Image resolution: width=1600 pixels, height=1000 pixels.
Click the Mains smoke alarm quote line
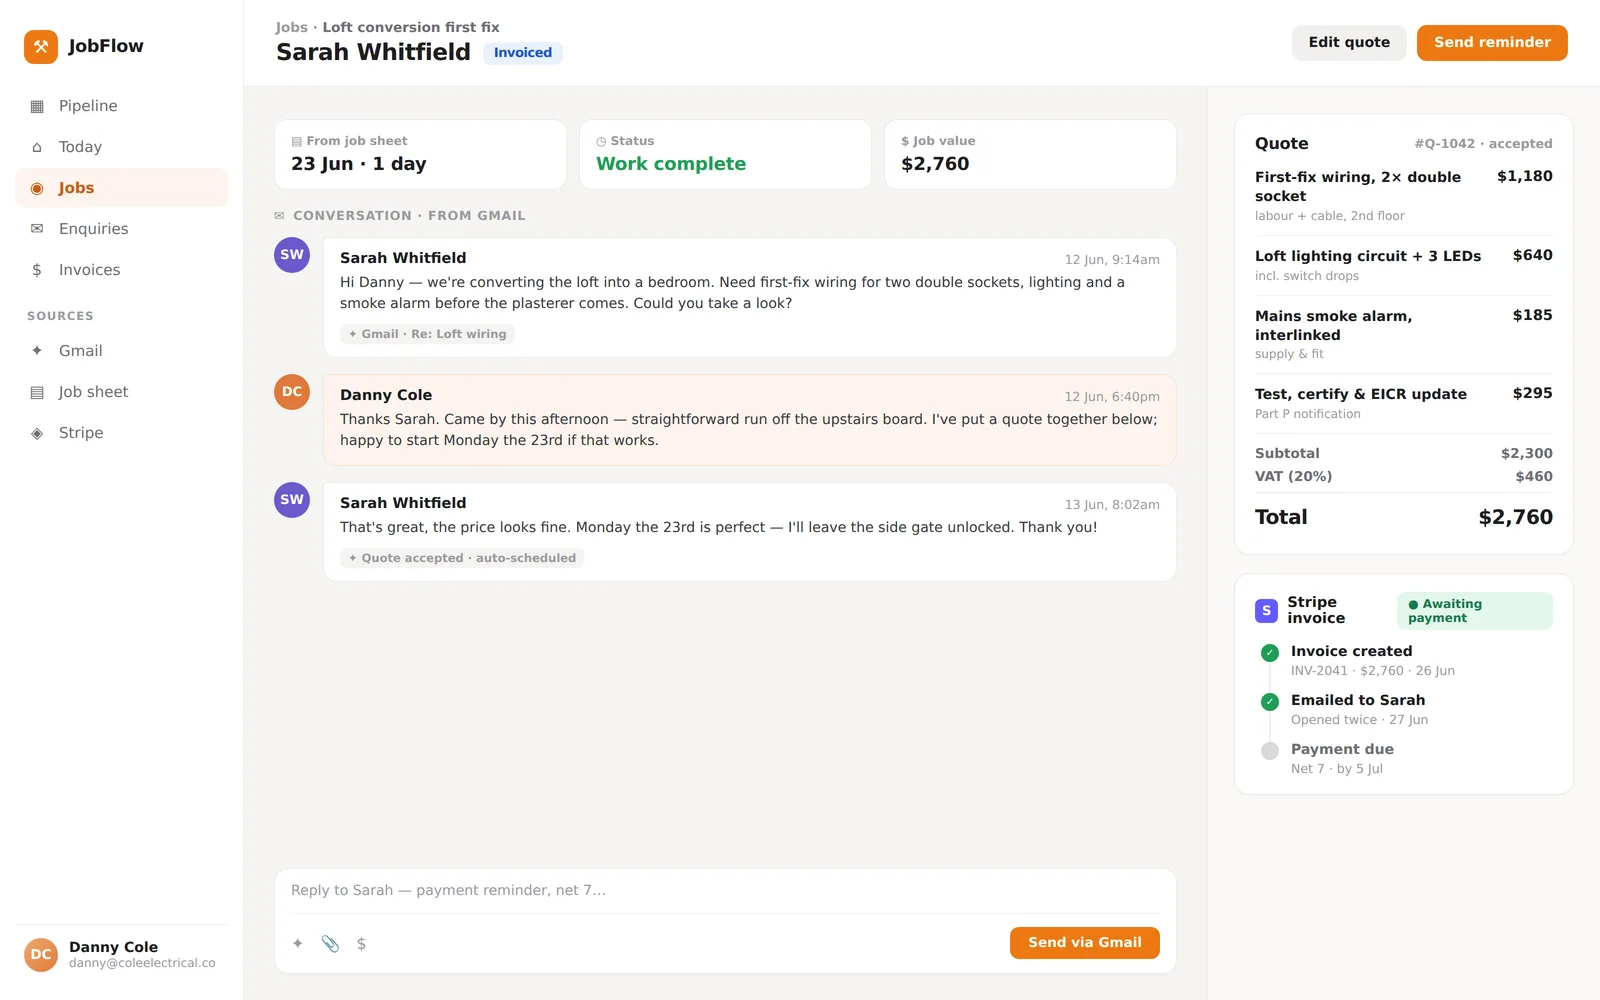click(1404, 334)
